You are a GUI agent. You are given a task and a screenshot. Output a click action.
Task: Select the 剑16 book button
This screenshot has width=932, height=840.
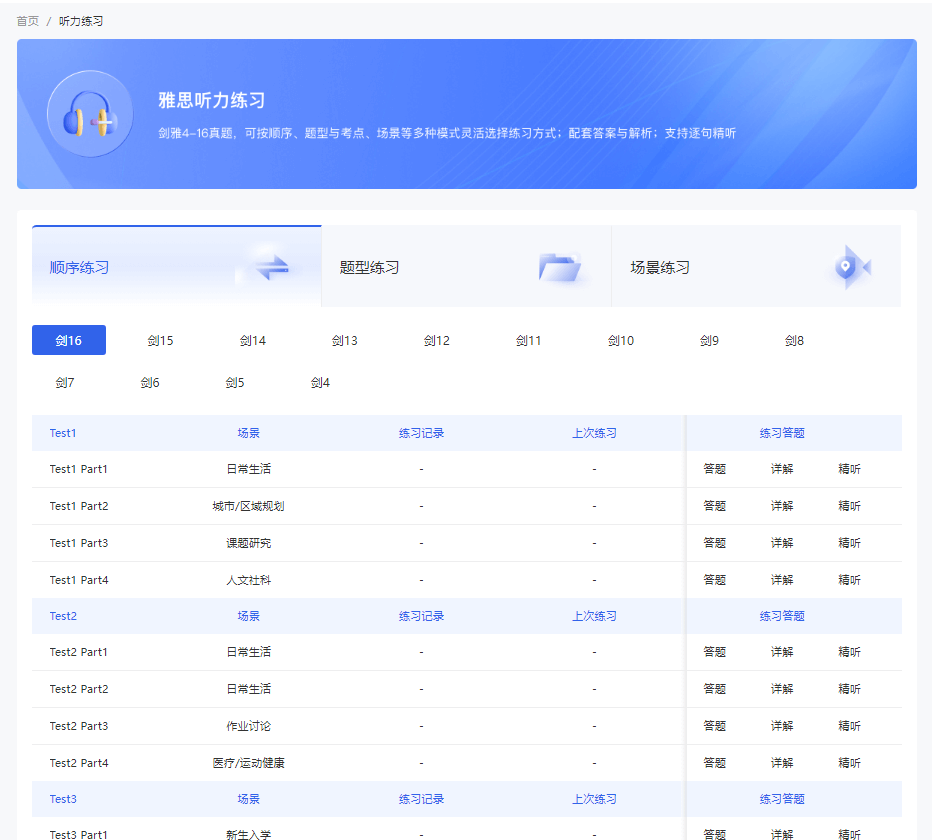(x=69, y=340)
